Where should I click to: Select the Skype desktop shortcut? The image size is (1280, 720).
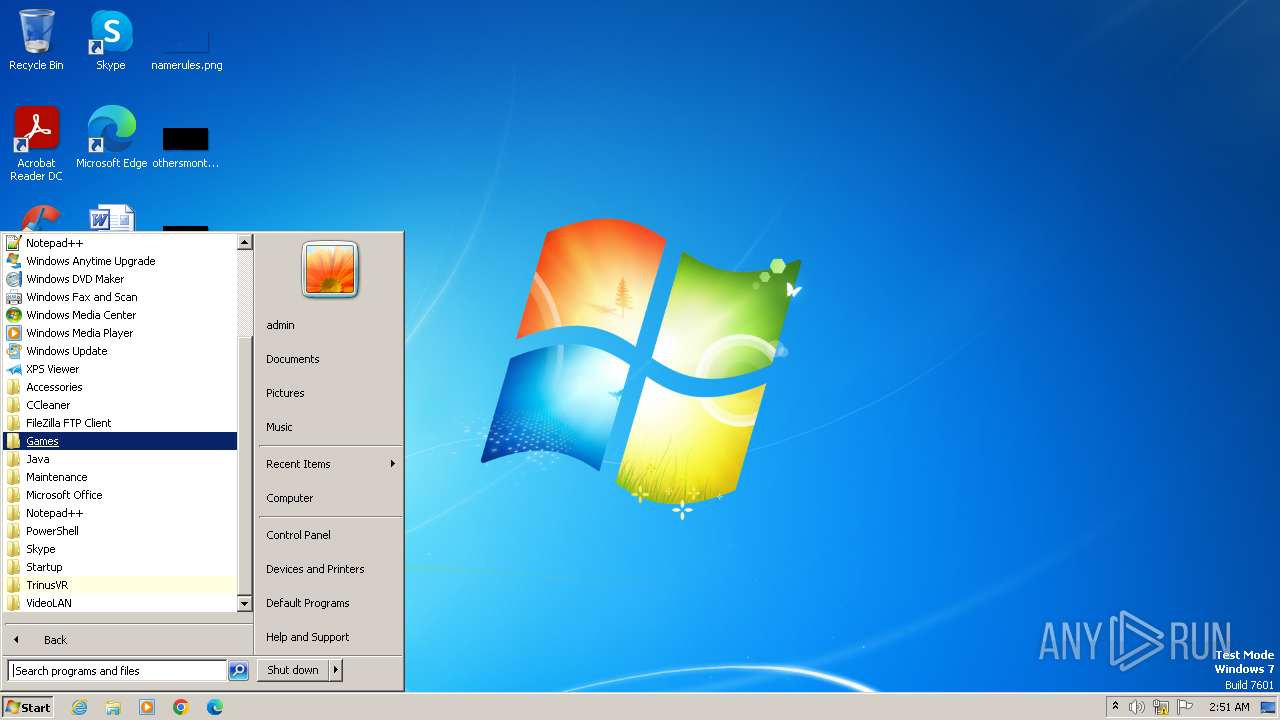pos(111,40)
